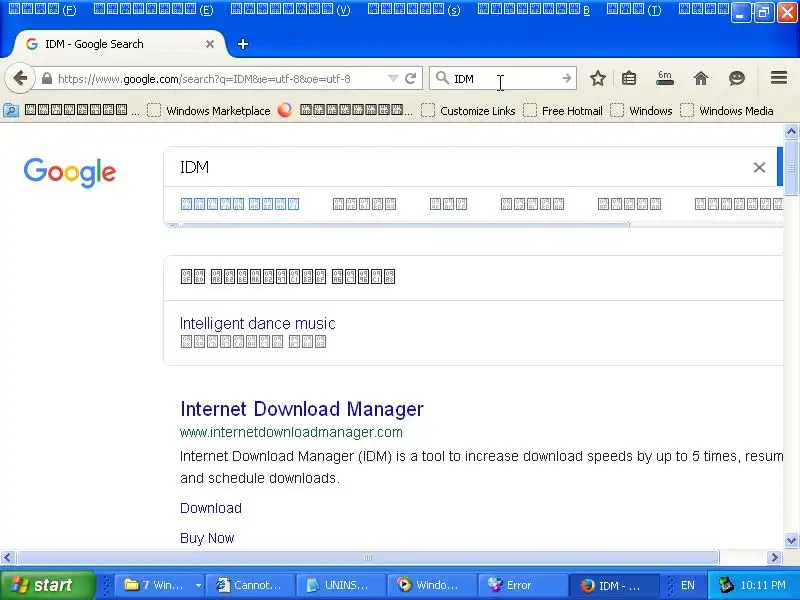Open the menu bar item labeled (V)
The height and width of the screenshot is (600, 800).
pos(291,9)
